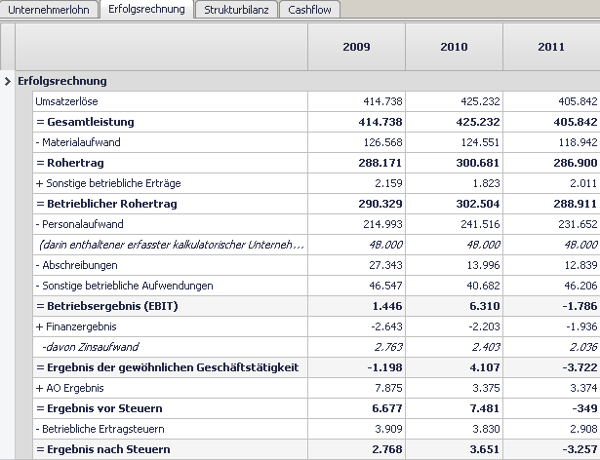Select the = Ergebnis nach Steuern label

click(x=103, y=449)
